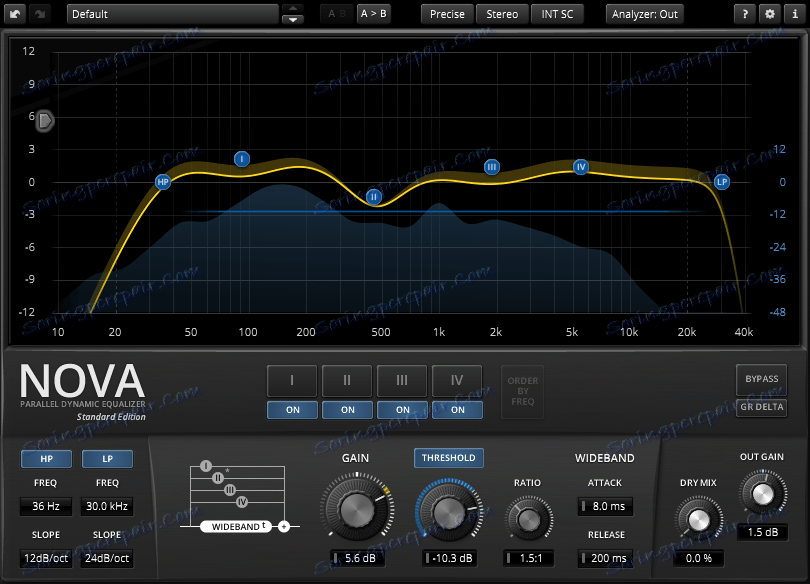Open the Default preset dropdown
The width and height of the screenshot is (810, 584).
[x=173, y=14]
